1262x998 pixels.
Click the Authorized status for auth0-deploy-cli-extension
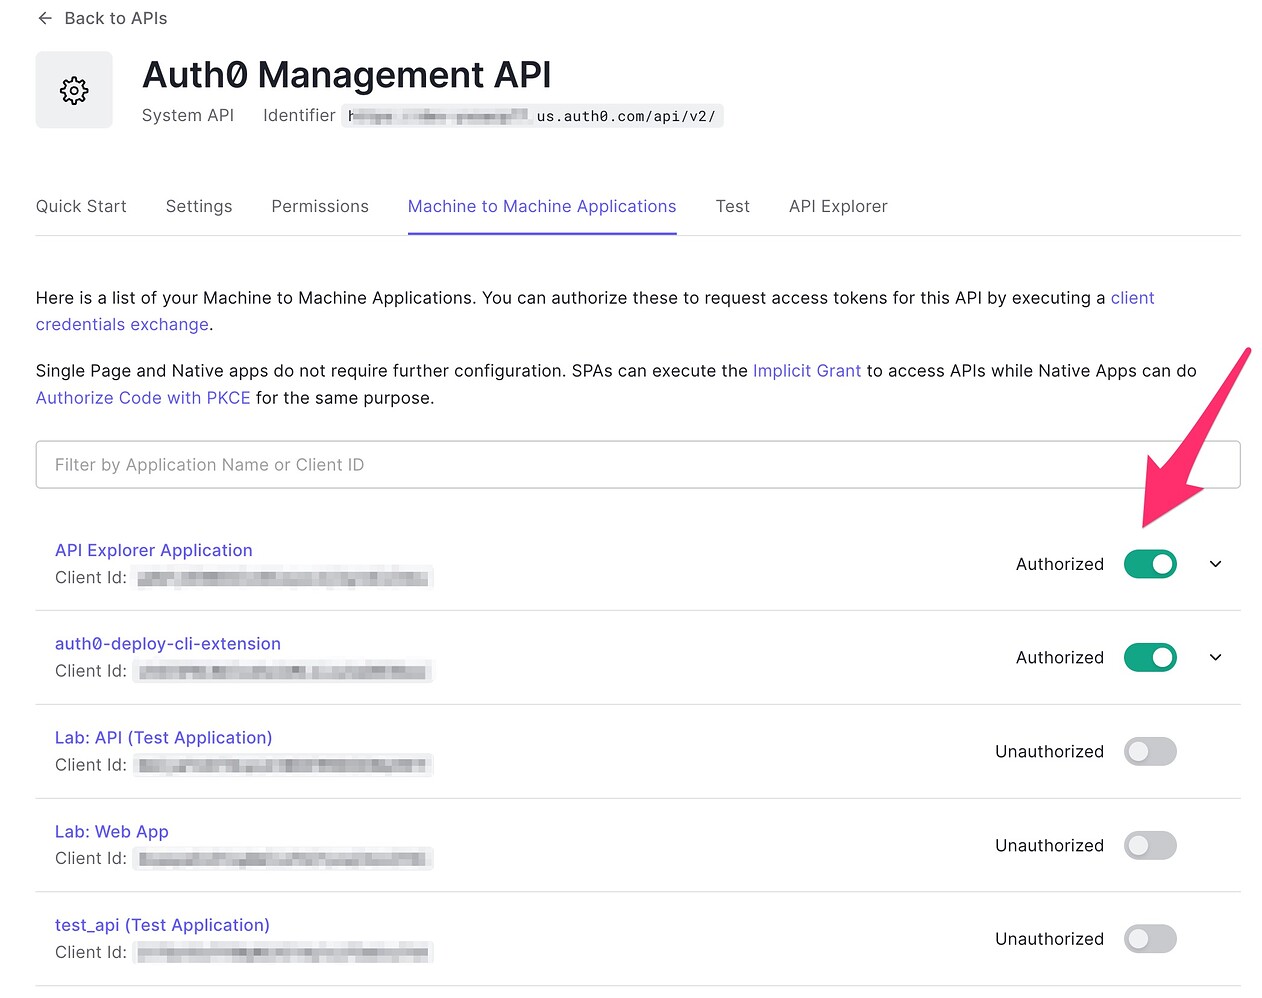click(x=1060, y=658)
